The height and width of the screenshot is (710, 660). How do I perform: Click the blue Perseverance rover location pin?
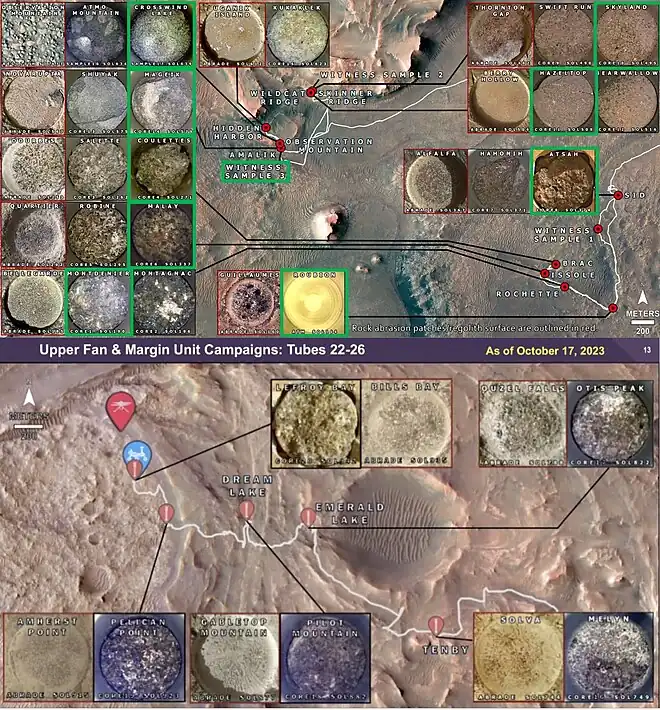tap(135, 456)
